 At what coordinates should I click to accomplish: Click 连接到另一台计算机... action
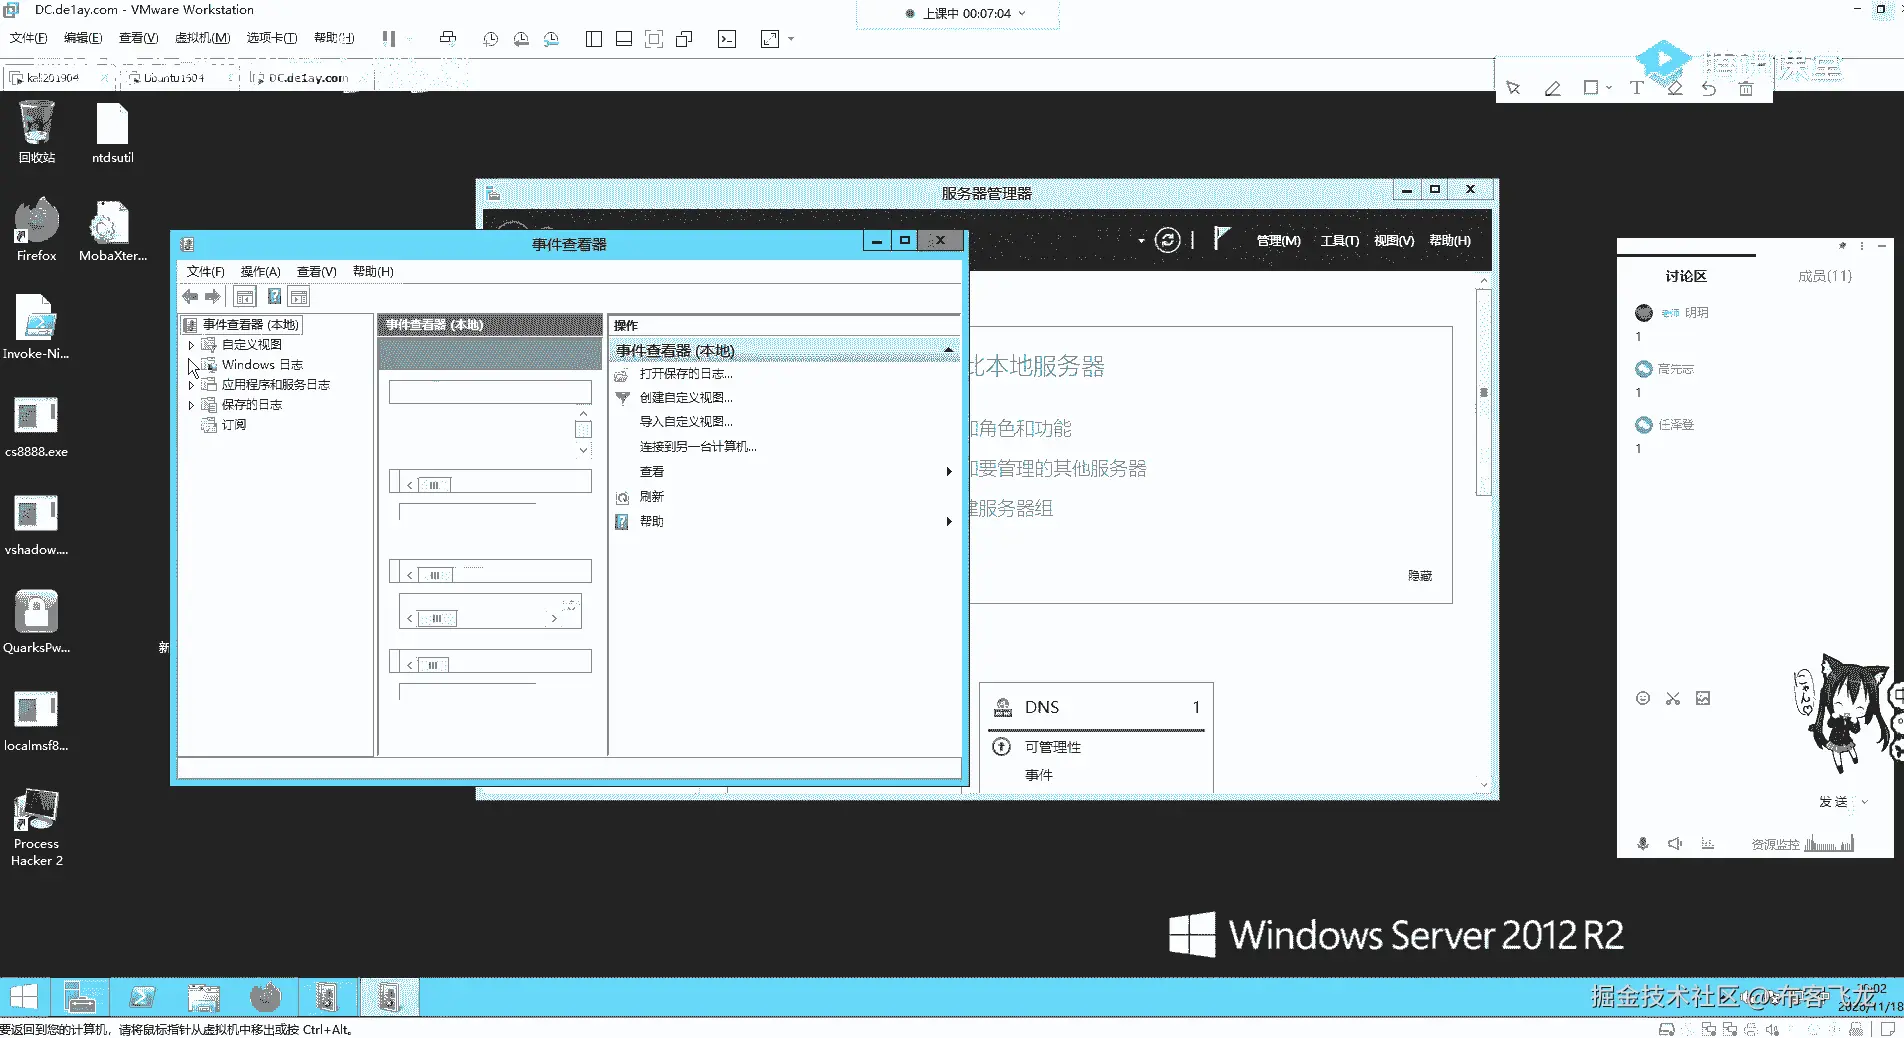click(x=698, y=447)
